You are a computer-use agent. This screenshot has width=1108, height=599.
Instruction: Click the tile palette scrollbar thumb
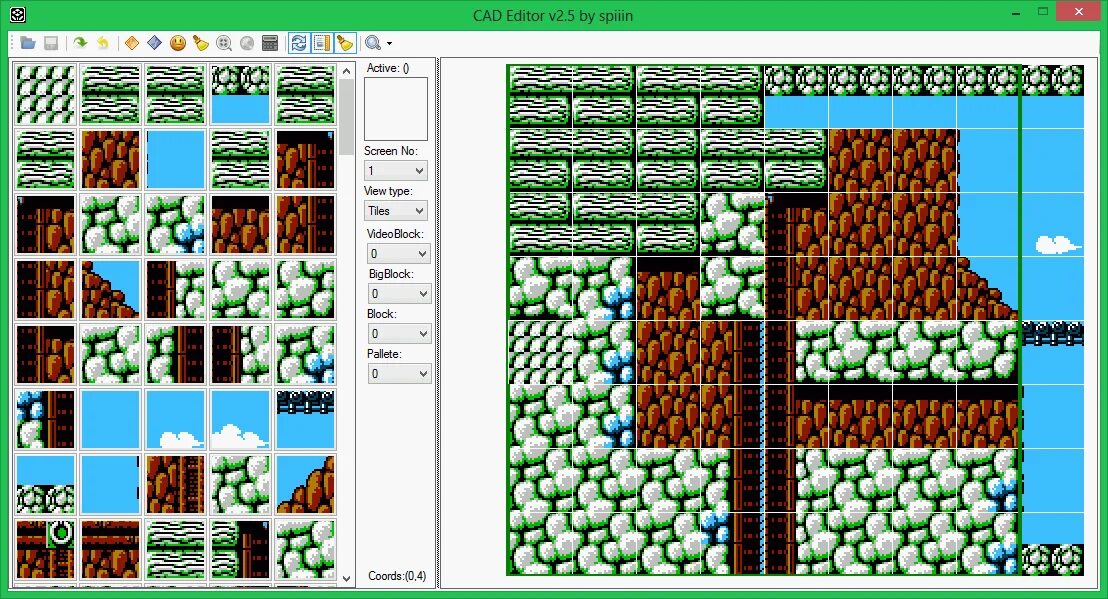click(x=346, y=117)
